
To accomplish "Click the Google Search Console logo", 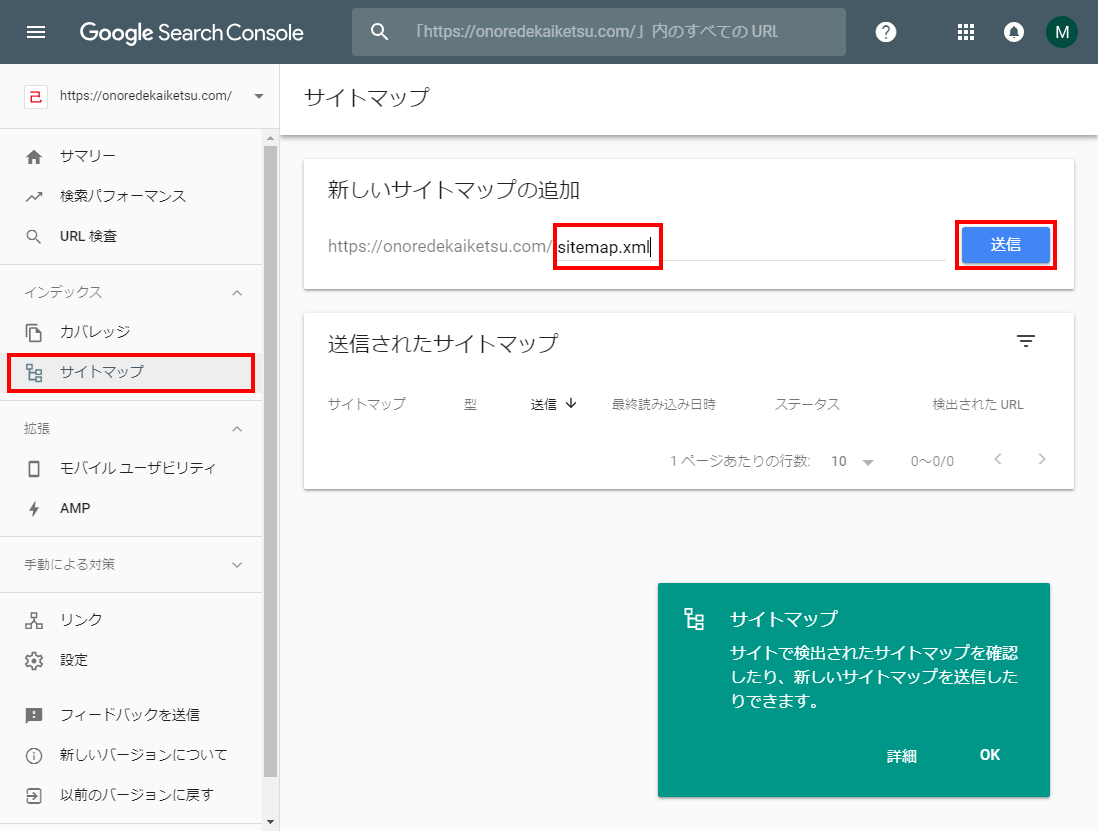I will click(191, 32).
